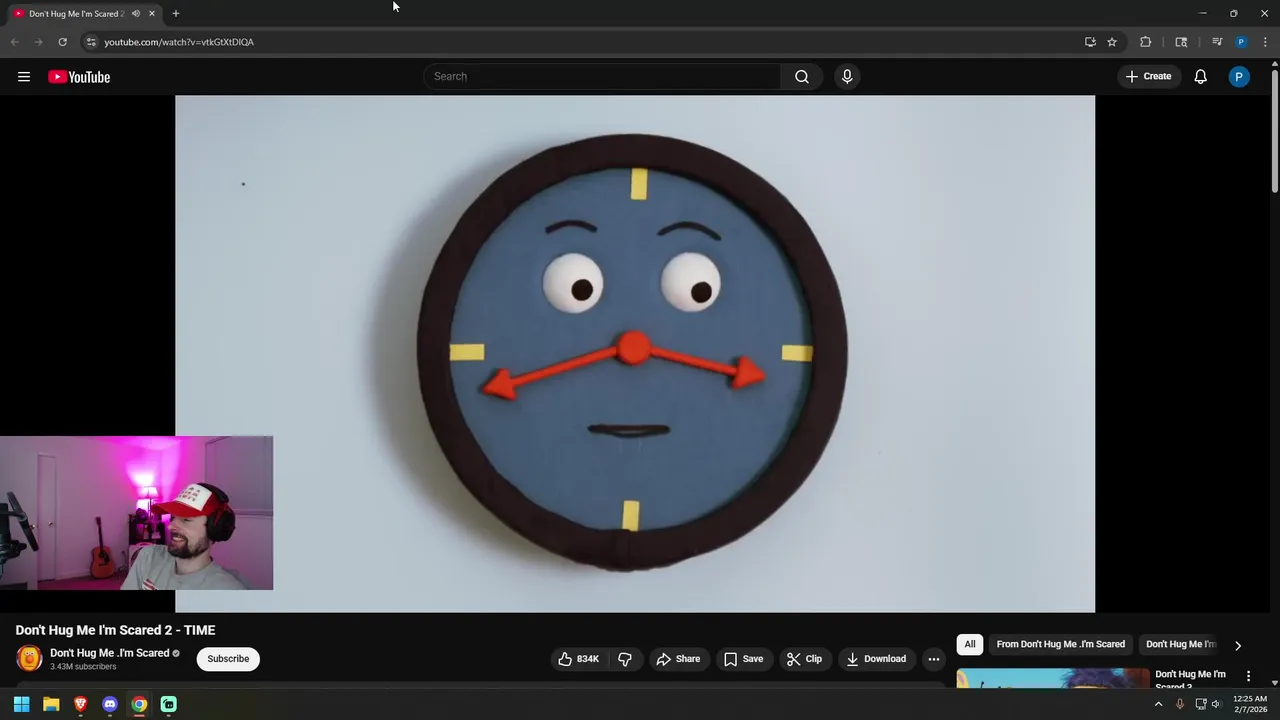Open Streamlabs from taskbar
The height and width of the screenshot is (720, 1280).
pos(169,704)
